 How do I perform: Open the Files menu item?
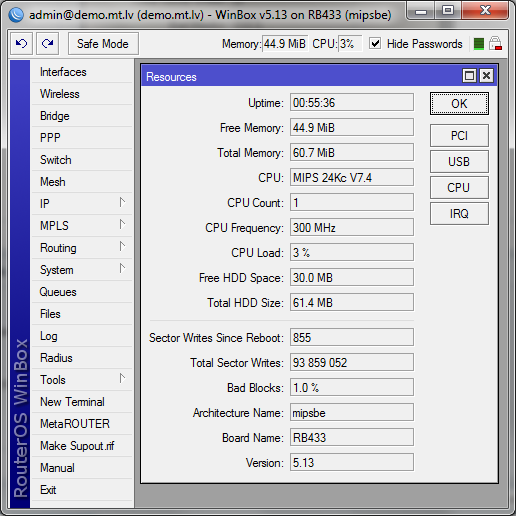(x=82, y=314)
